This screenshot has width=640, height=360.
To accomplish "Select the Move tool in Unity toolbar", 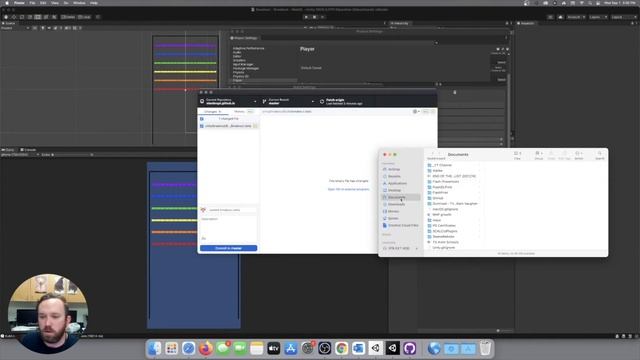I will pyautogui.click(x=14, y=17).
